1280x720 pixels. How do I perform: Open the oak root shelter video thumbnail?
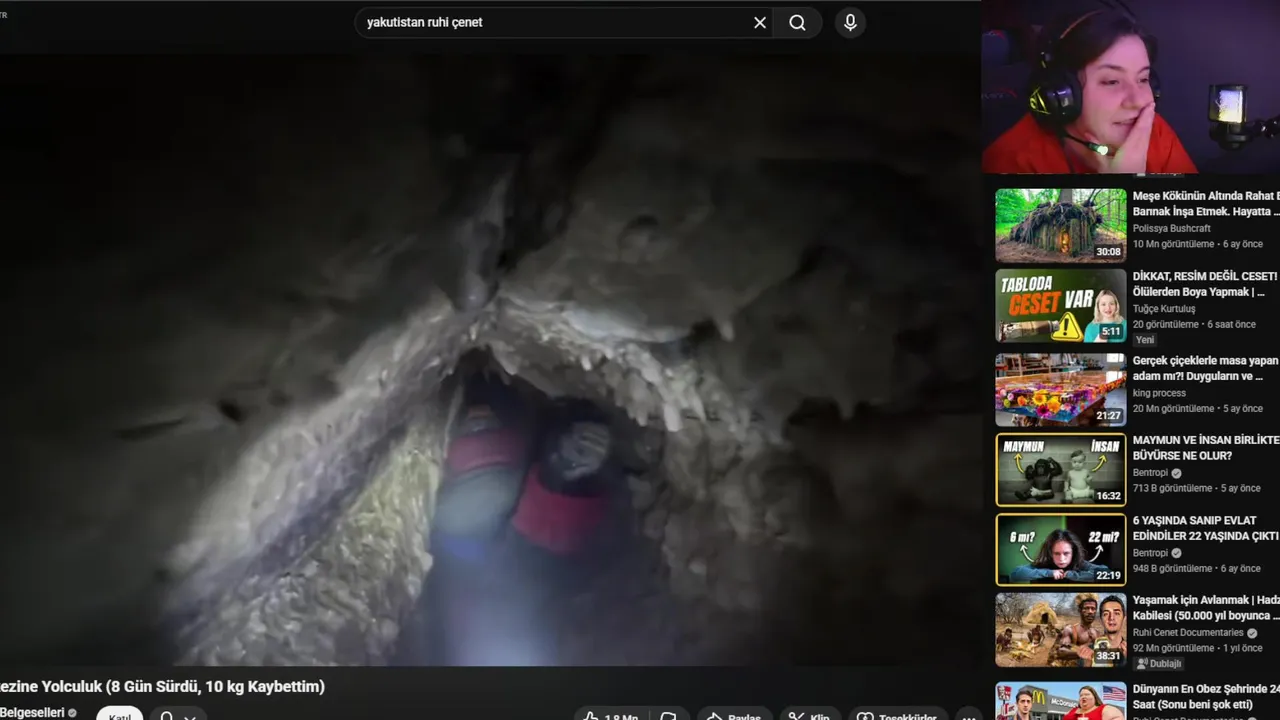pyautogui.click(x=1061, y=226)
